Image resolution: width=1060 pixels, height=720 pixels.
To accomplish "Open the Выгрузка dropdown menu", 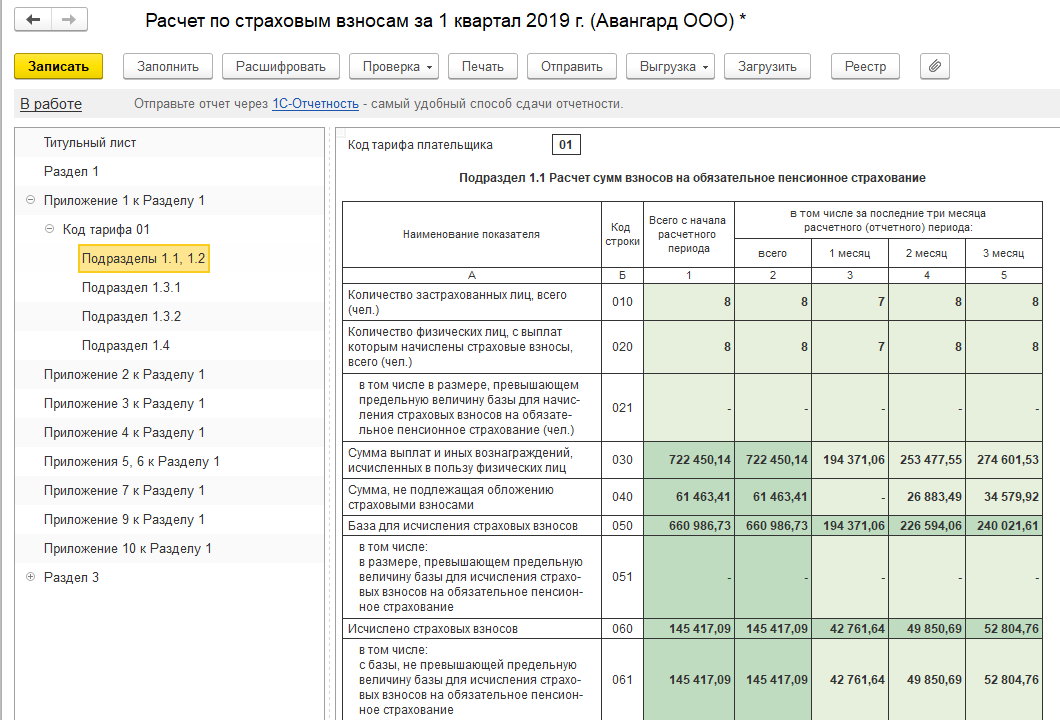I will tap(670, 67).
